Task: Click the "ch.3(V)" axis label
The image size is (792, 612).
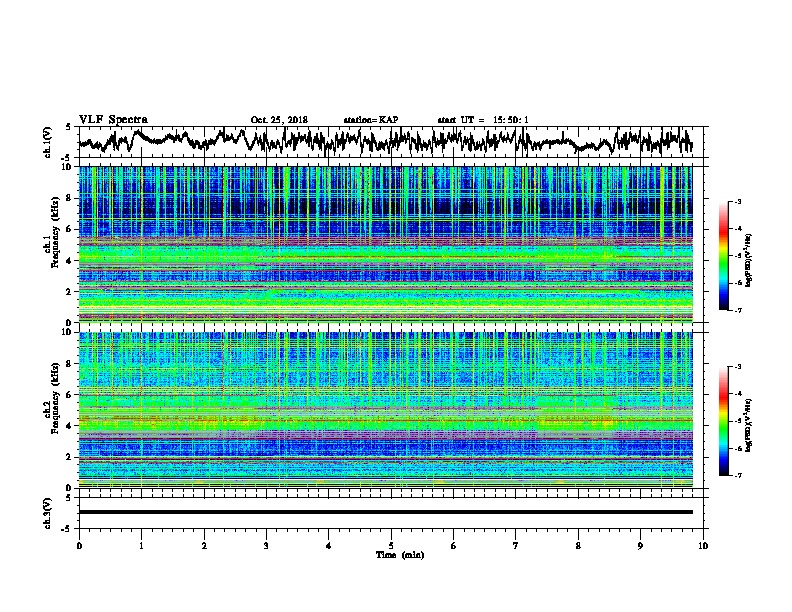Action: (x=48, y=513)
